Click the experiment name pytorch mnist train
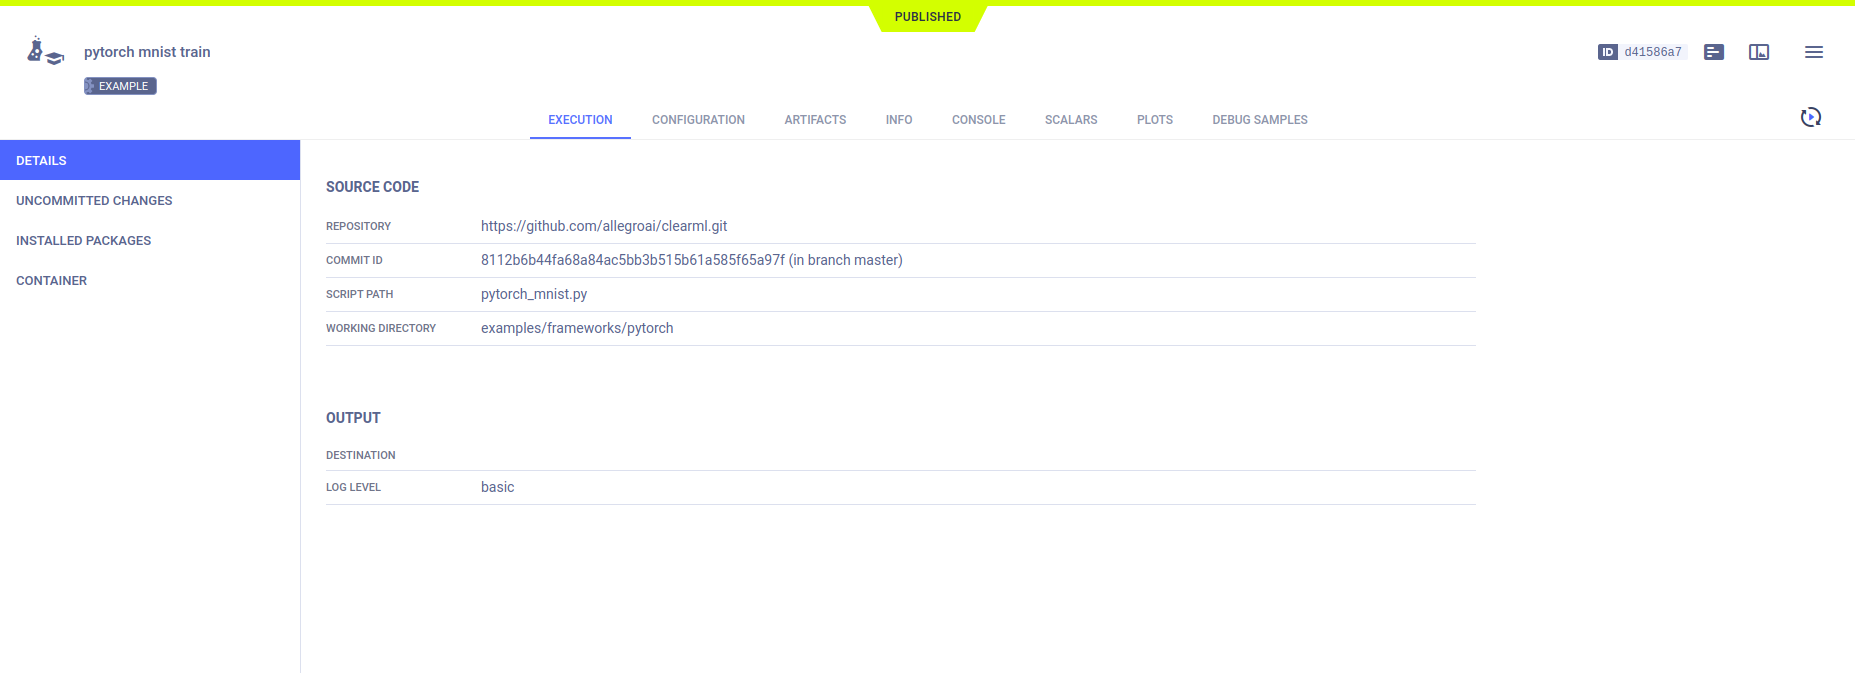 coord(147,52)
